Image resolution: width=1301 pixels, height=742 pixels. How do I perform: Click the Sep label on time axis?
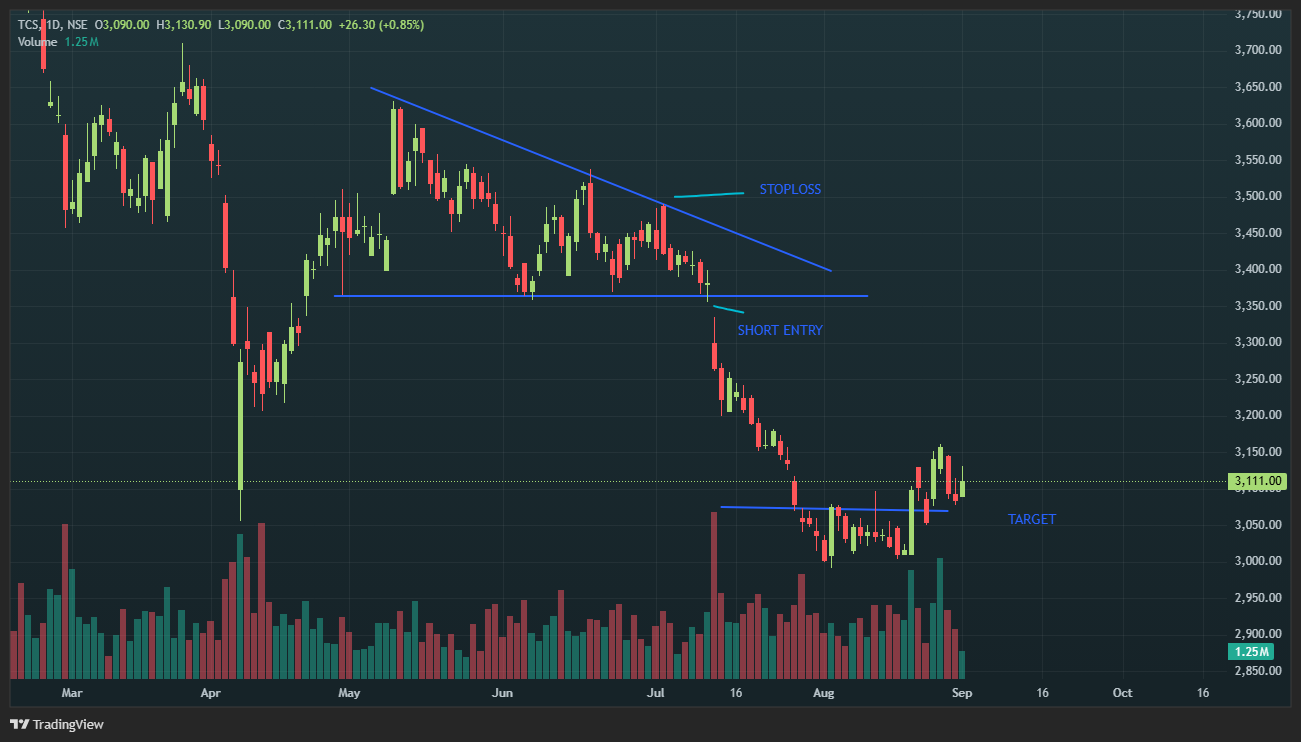(x=961, y=692)
